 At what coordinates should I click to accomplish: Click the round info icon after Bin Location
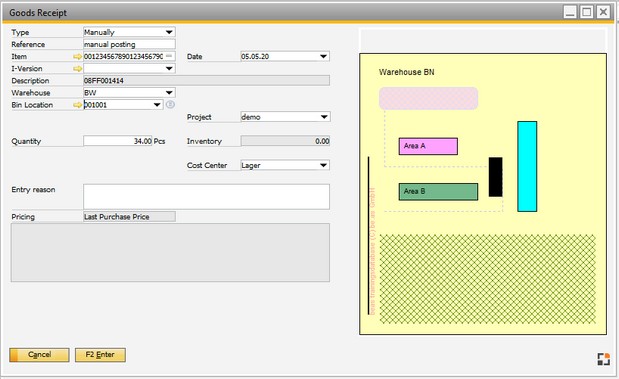coord(170,105)
